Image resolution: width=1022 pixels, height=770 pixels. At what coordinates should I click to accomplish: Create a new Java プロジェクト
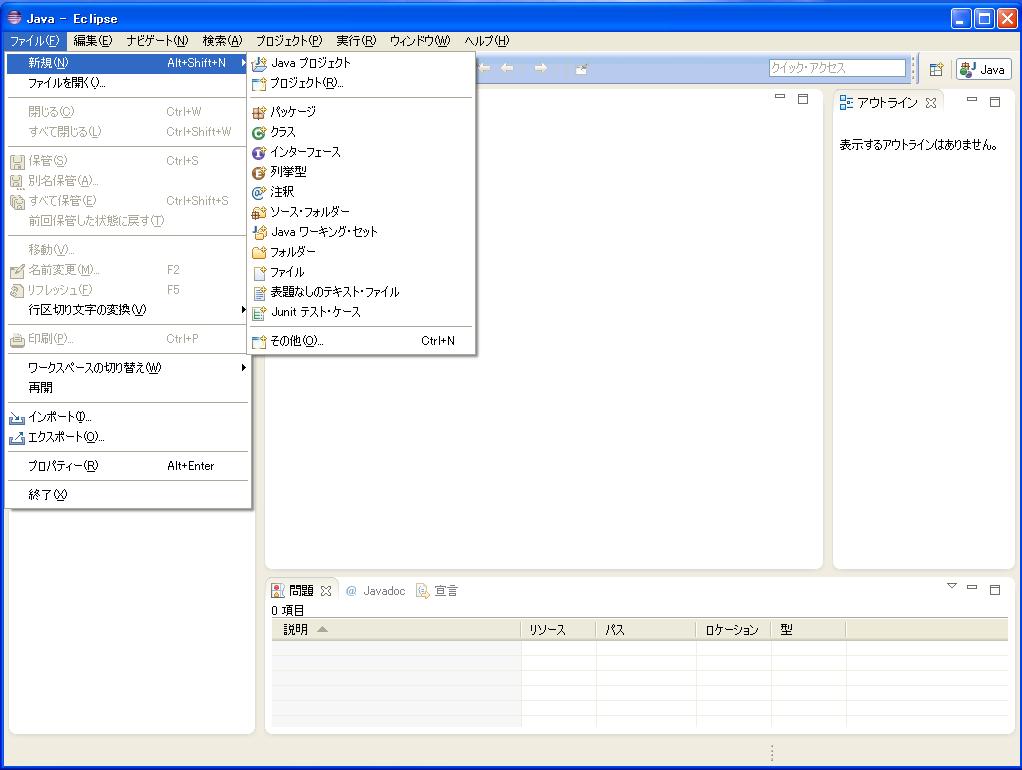[x=361, y=63]
